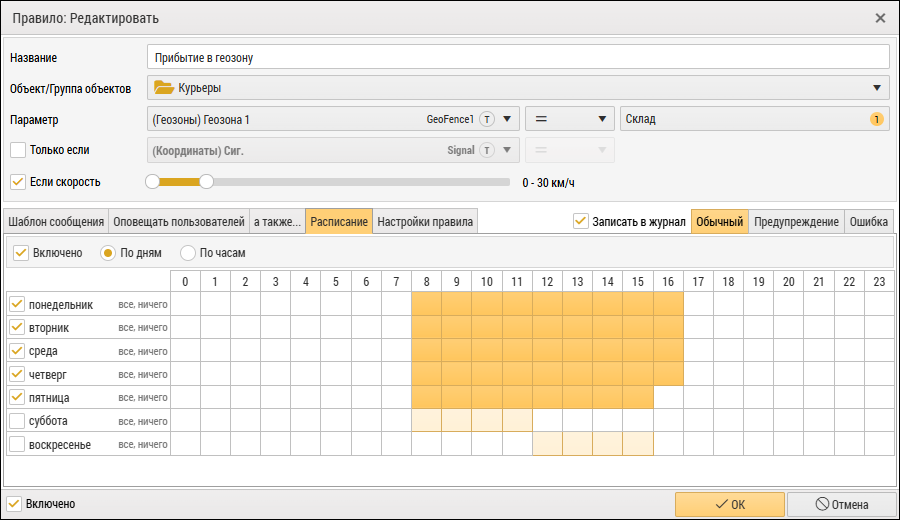900x520 pixels.
Task: Click the orange badge in the Склад field
Action: tap(877, 120)
